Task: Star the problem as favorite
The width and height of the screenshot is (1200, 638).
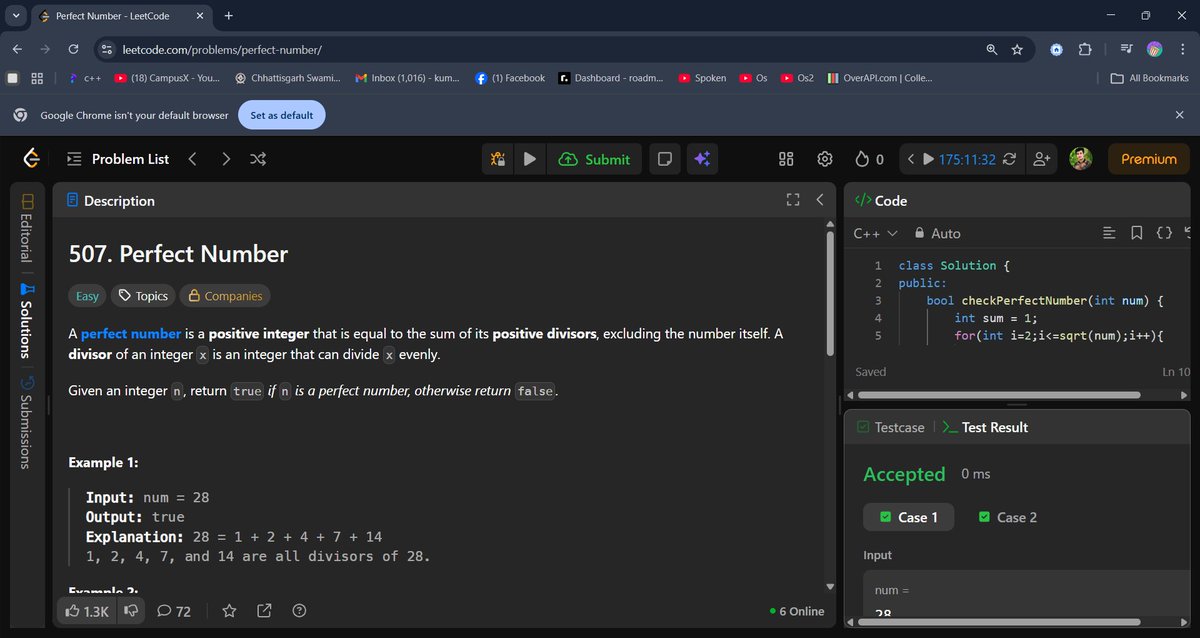Action: 229,610
